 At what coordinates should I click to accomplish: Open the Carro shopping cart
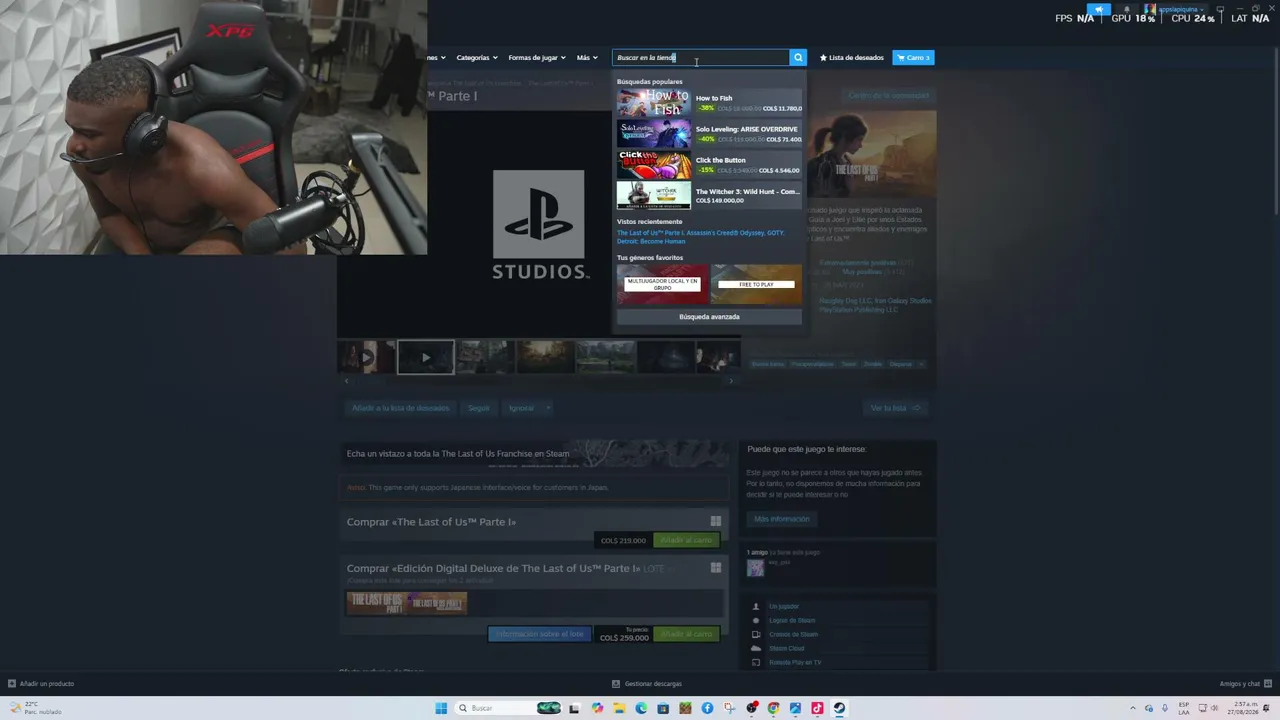pyautogui.click(x=913, y=58)
